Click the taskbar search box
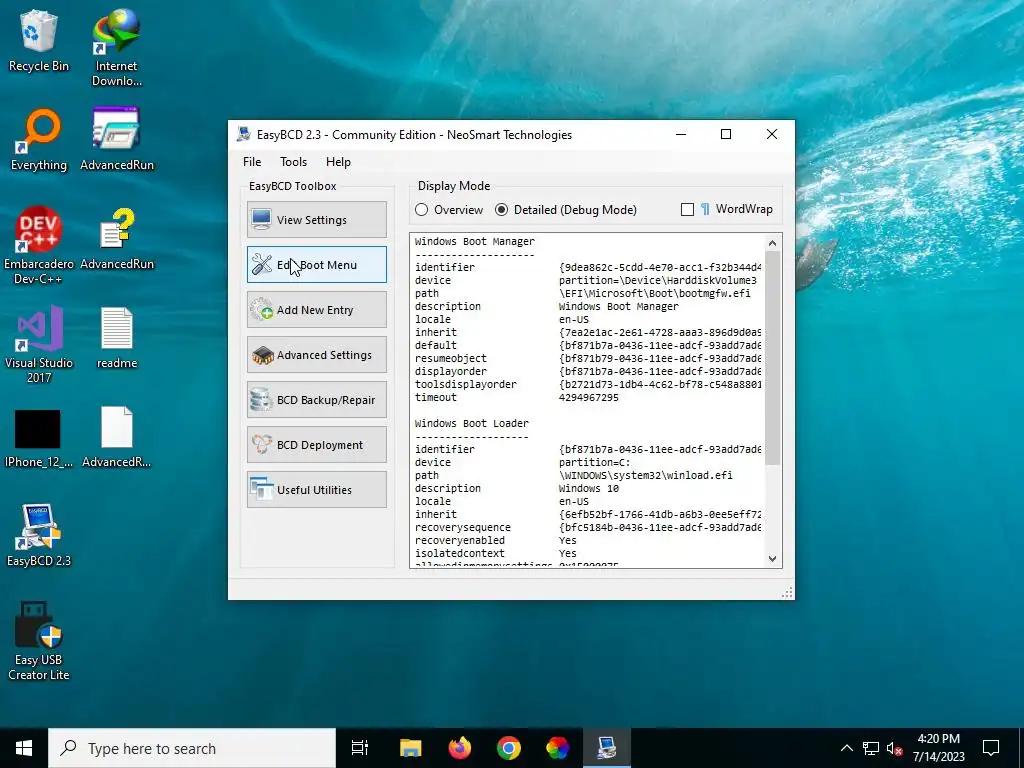 [x=192, y=748]
